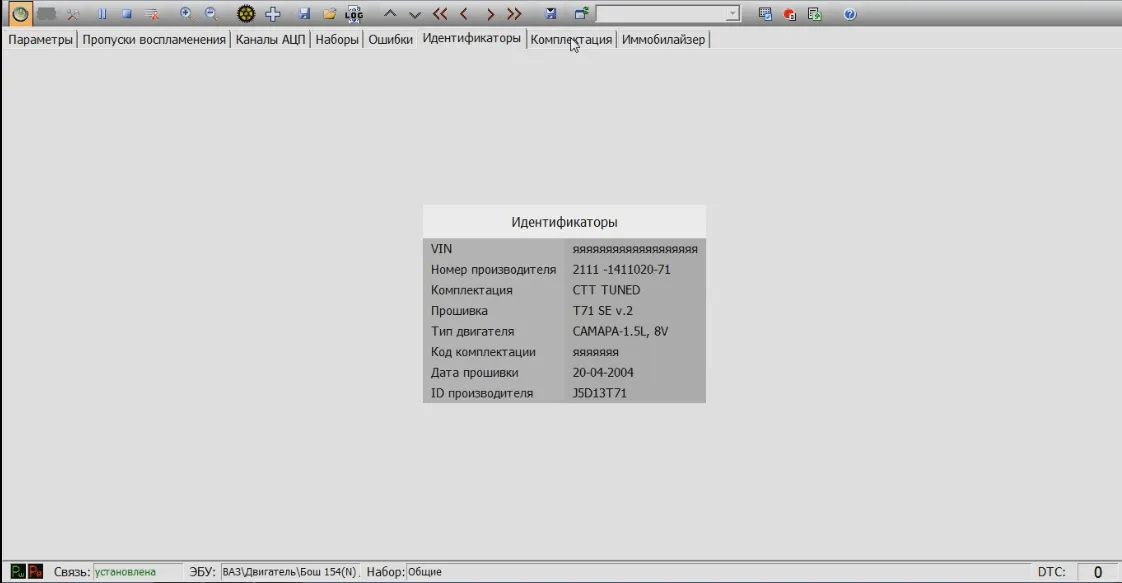
Task: Click the pause icon in toolbar
Action: [x=102, y=14]
